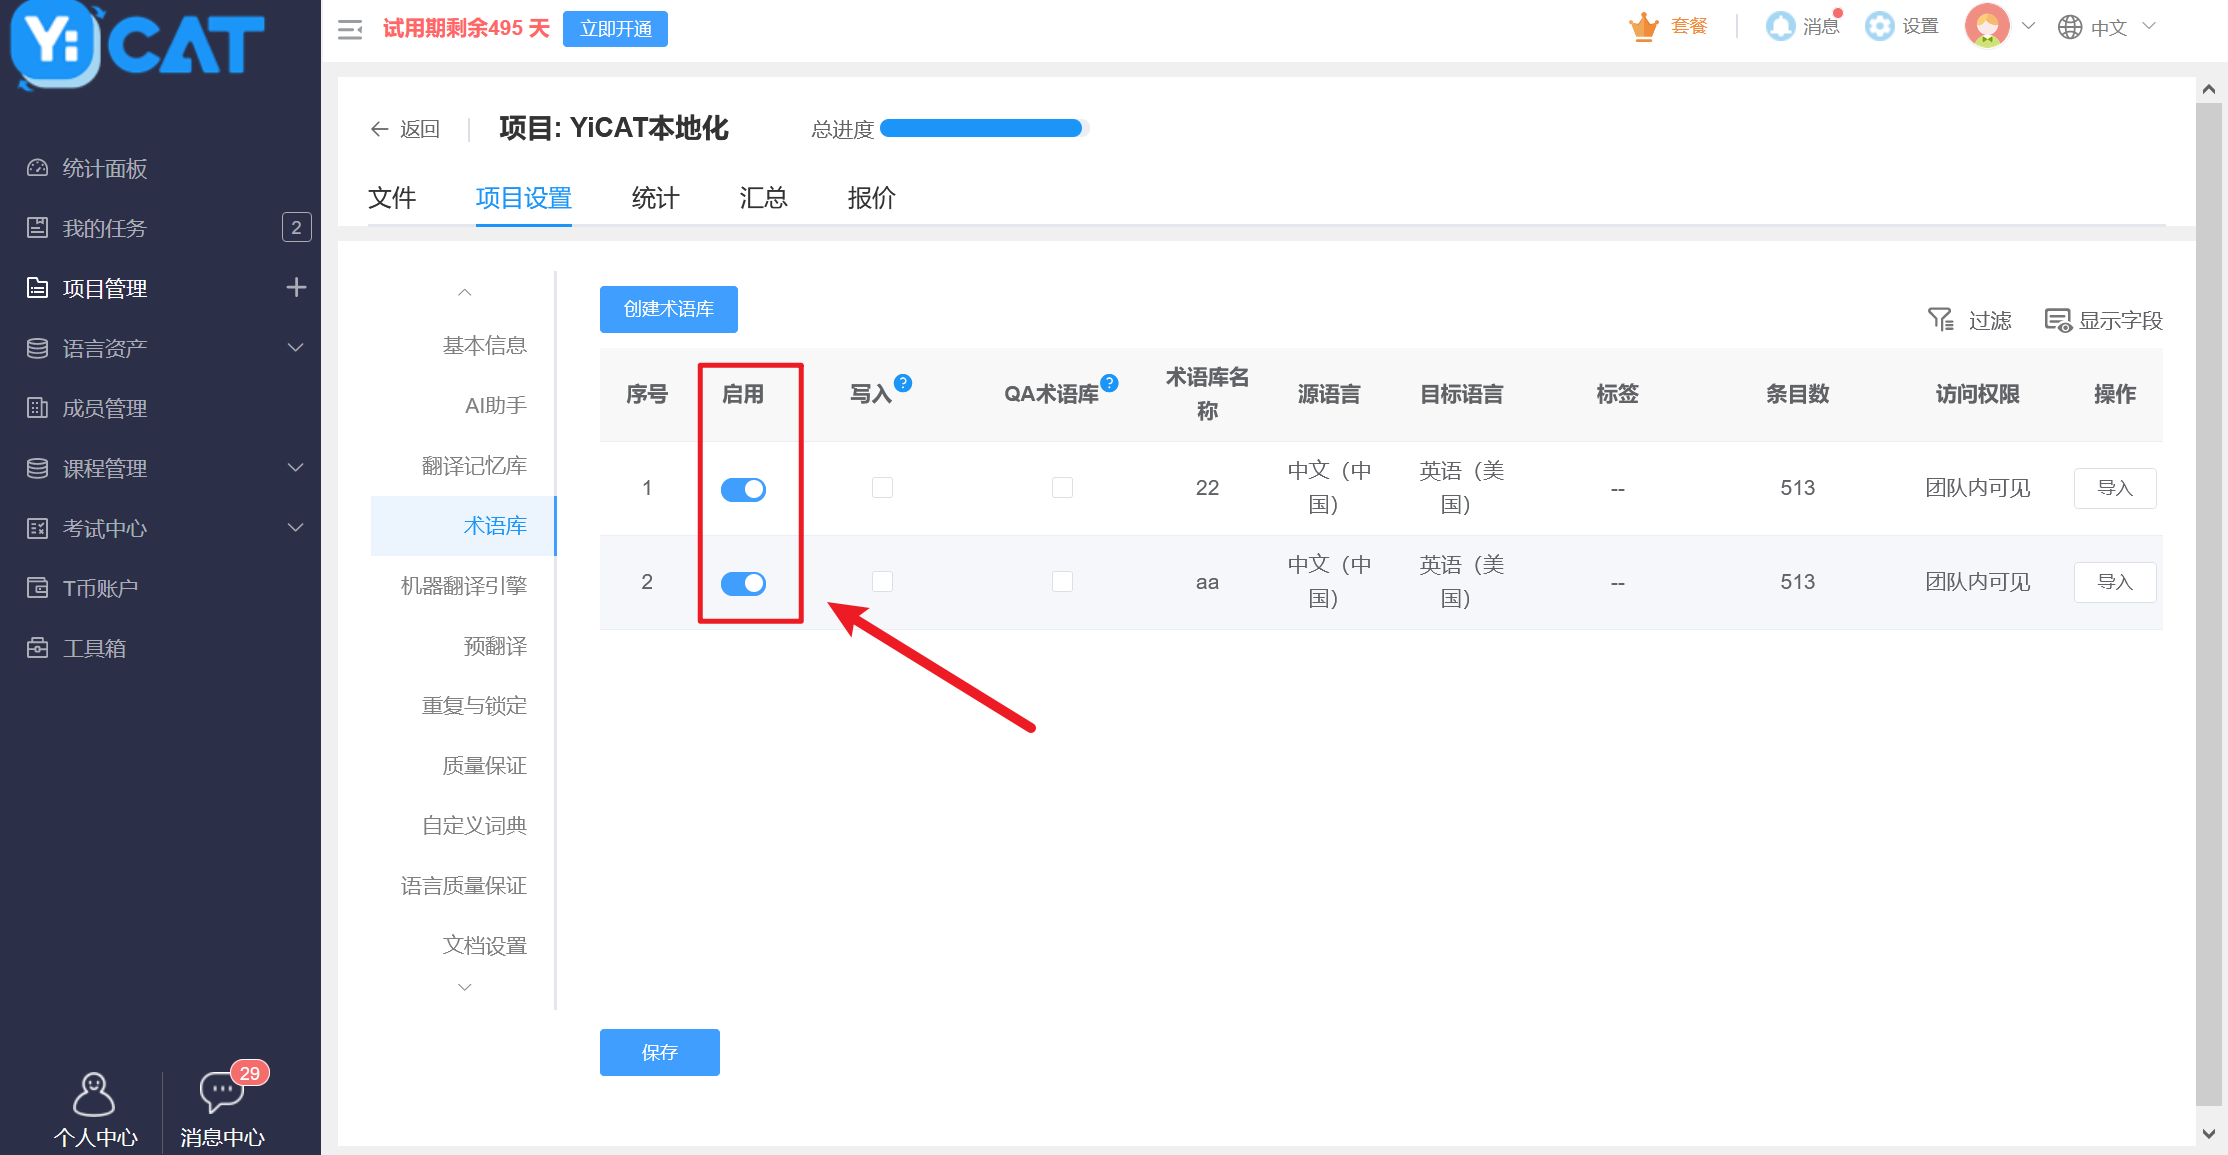Screen dimensions: 2228x1155
Task: Open the crown package (套餐) icon
Action: [1643, 27]
